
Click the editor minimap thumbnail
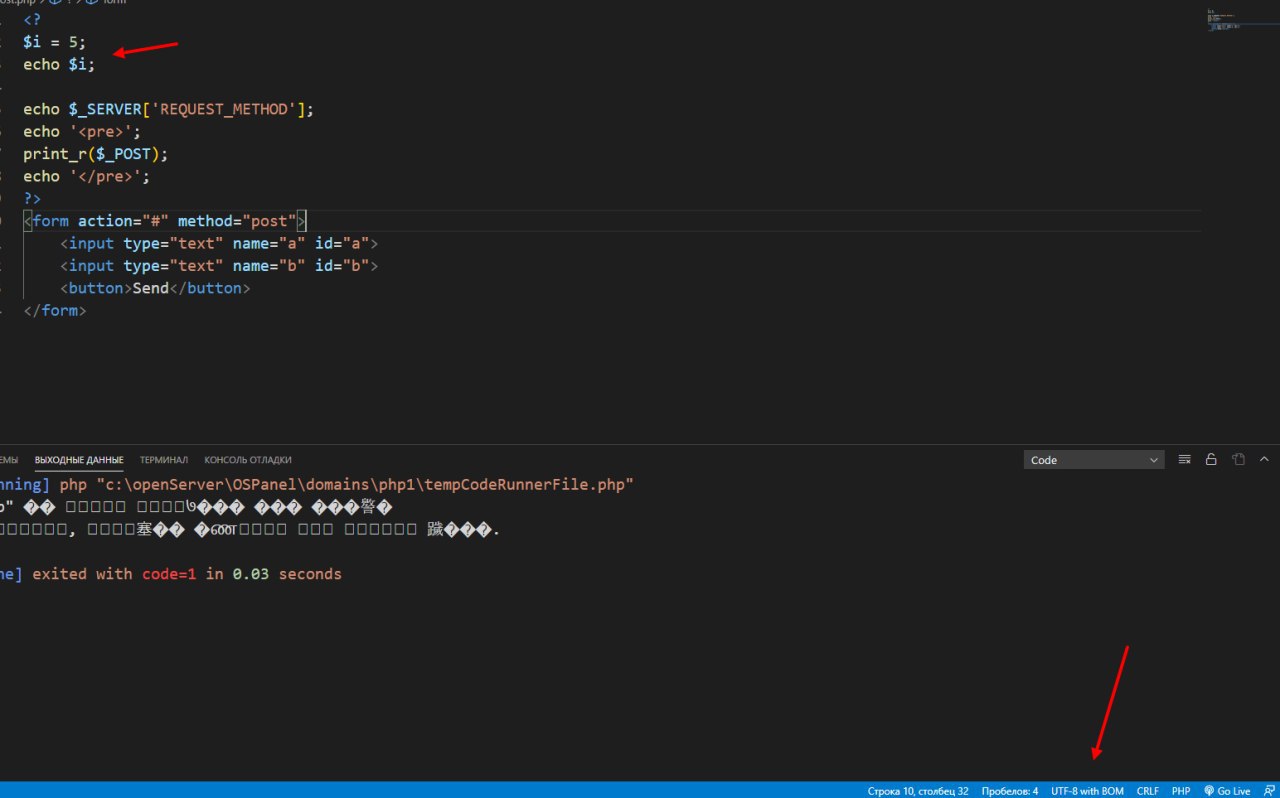click(x=1223, y=18)
